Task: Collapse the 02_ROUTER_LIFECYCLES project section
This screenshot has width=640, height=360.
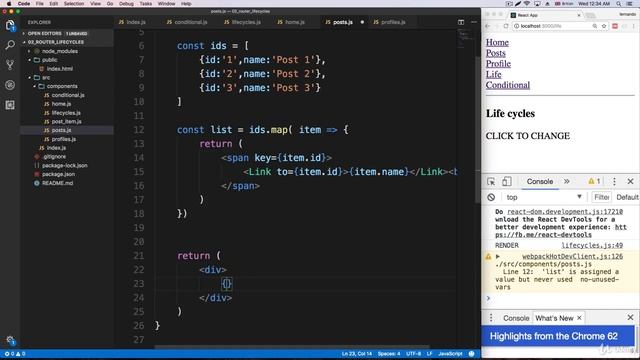Action: (x=56, y=42)
